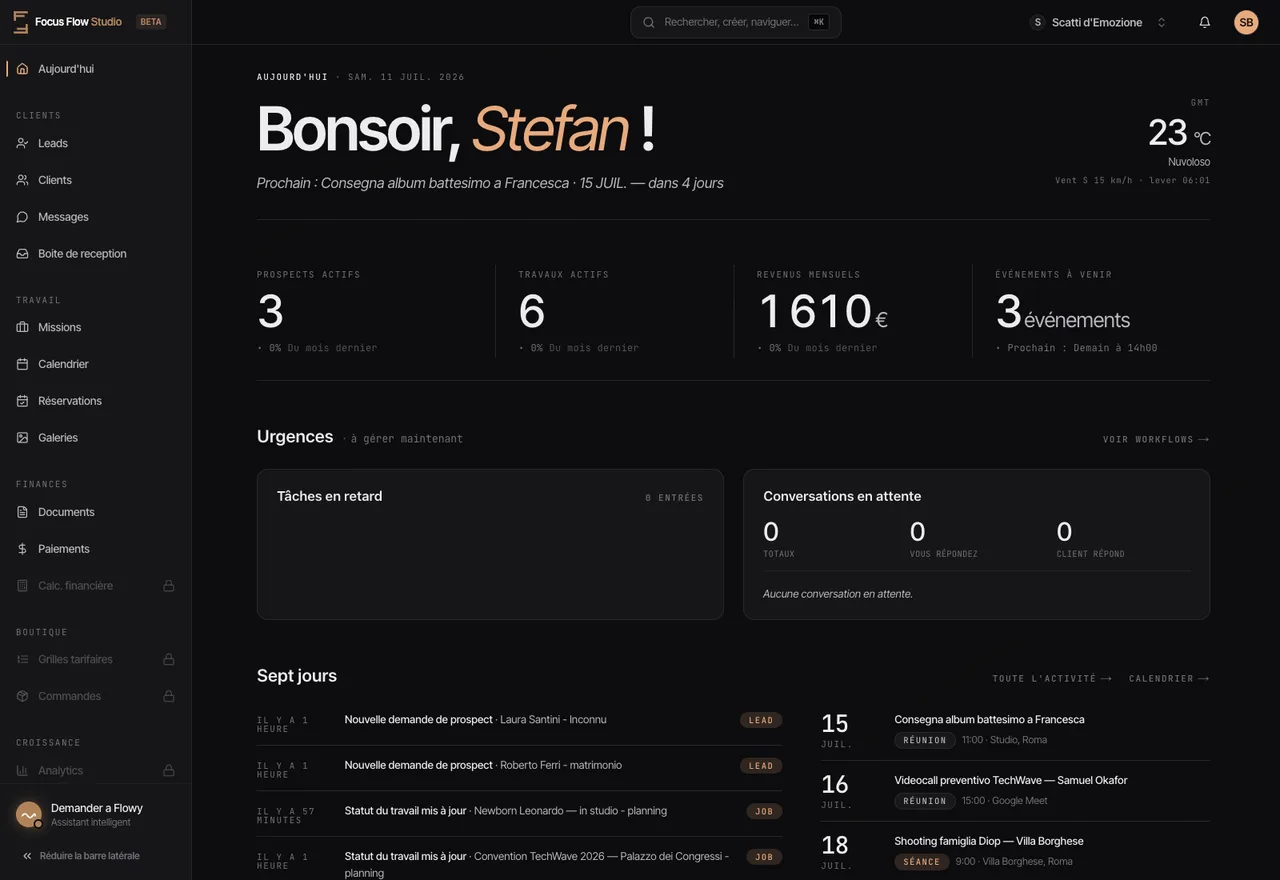The width and height of the screenshot is (1280, 880).
Task: Click the Clients sidebar icon
Action: pyautogui.click(x=23, y=180)
